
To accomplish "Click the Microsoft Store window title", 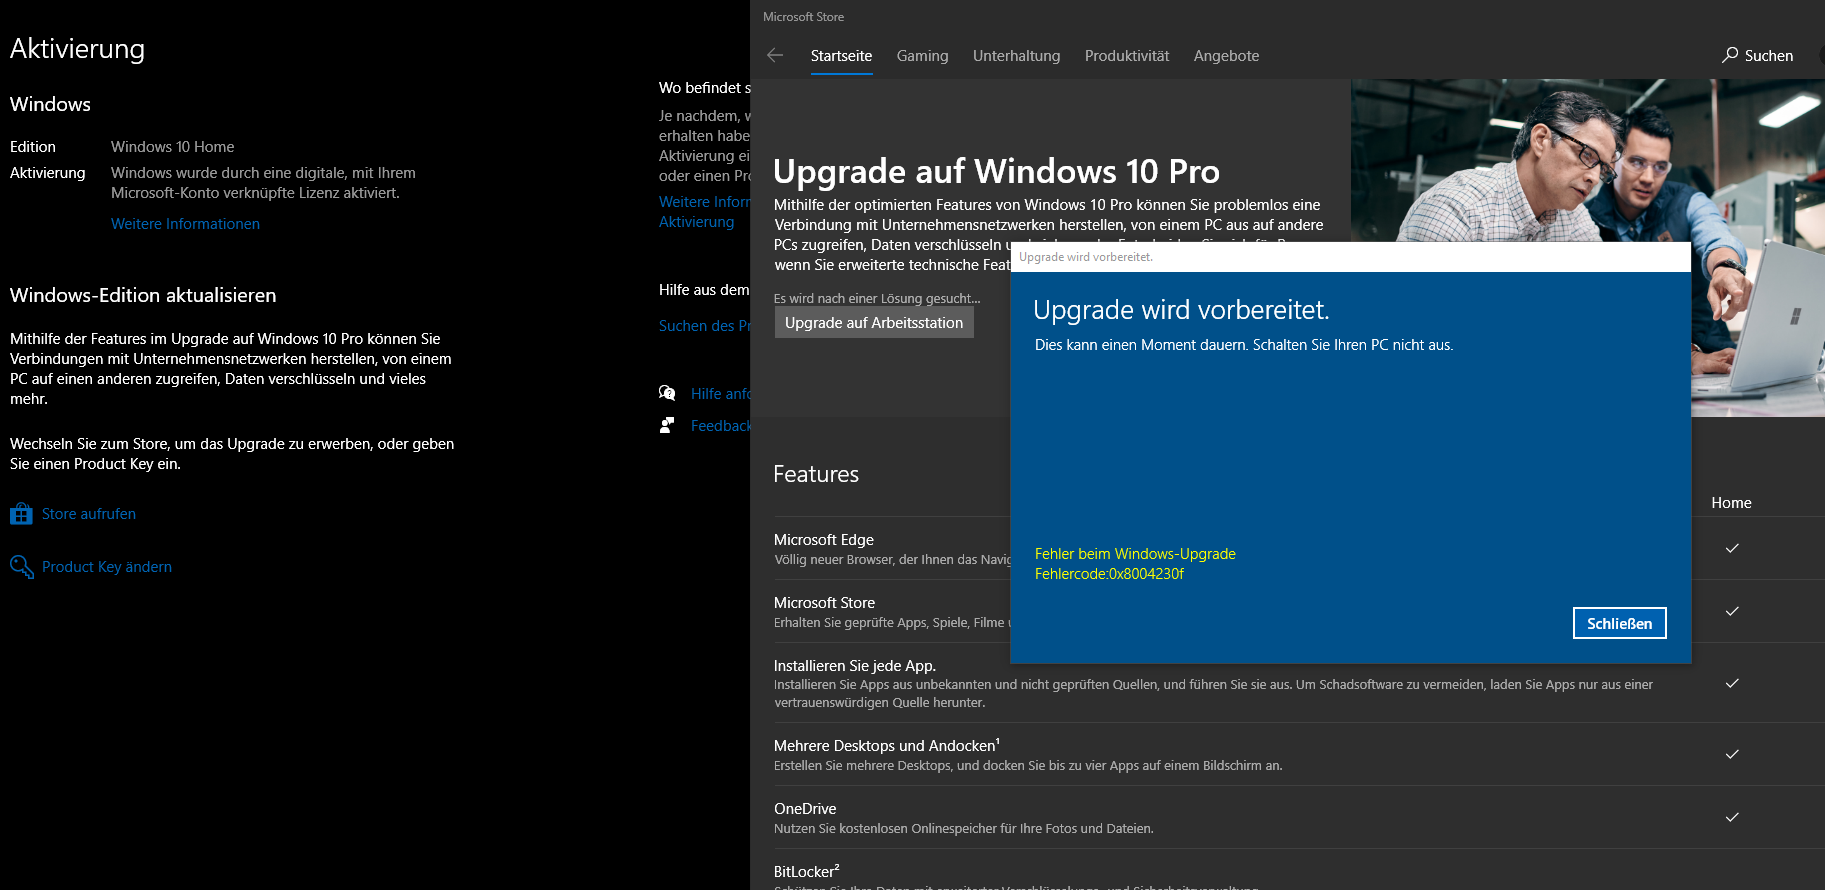I will 803,17.
